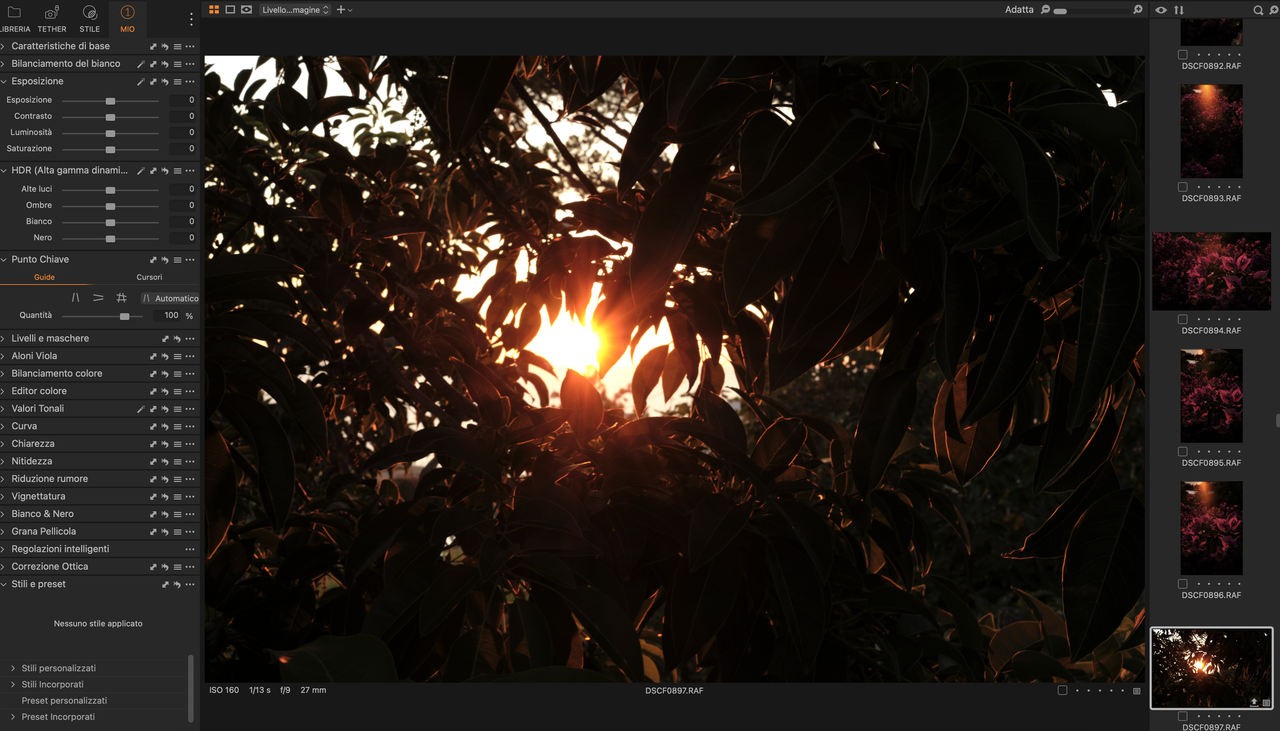
Task: Click the Automatico keystone button
Action: click(x=169, y=298)
